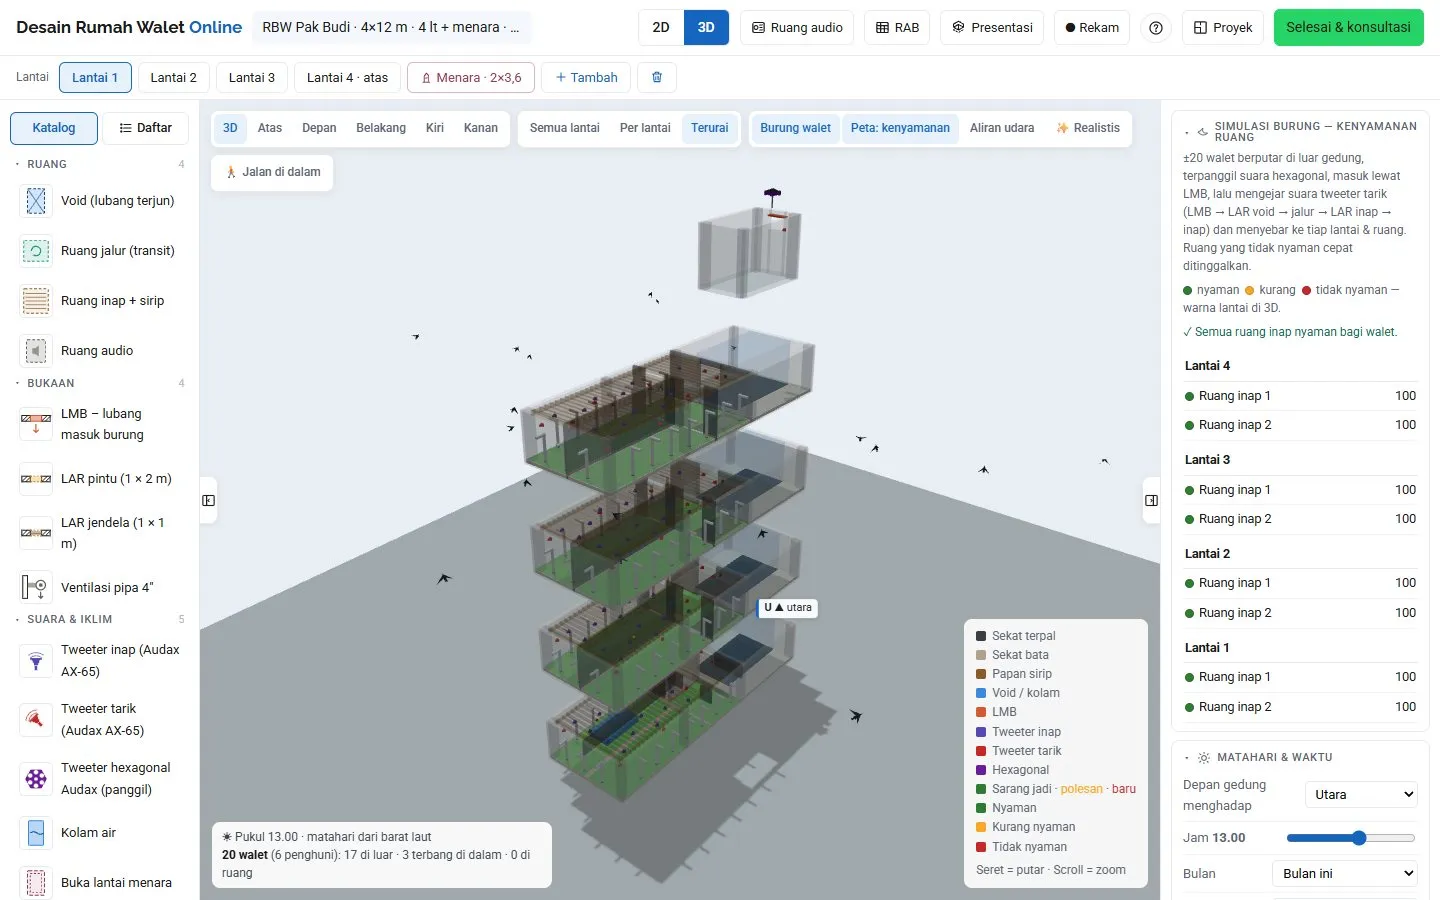Select the Menara · 2×3,6 tab
The width and height of the screenshot is (1440, 900).
[x=471, y=77]
